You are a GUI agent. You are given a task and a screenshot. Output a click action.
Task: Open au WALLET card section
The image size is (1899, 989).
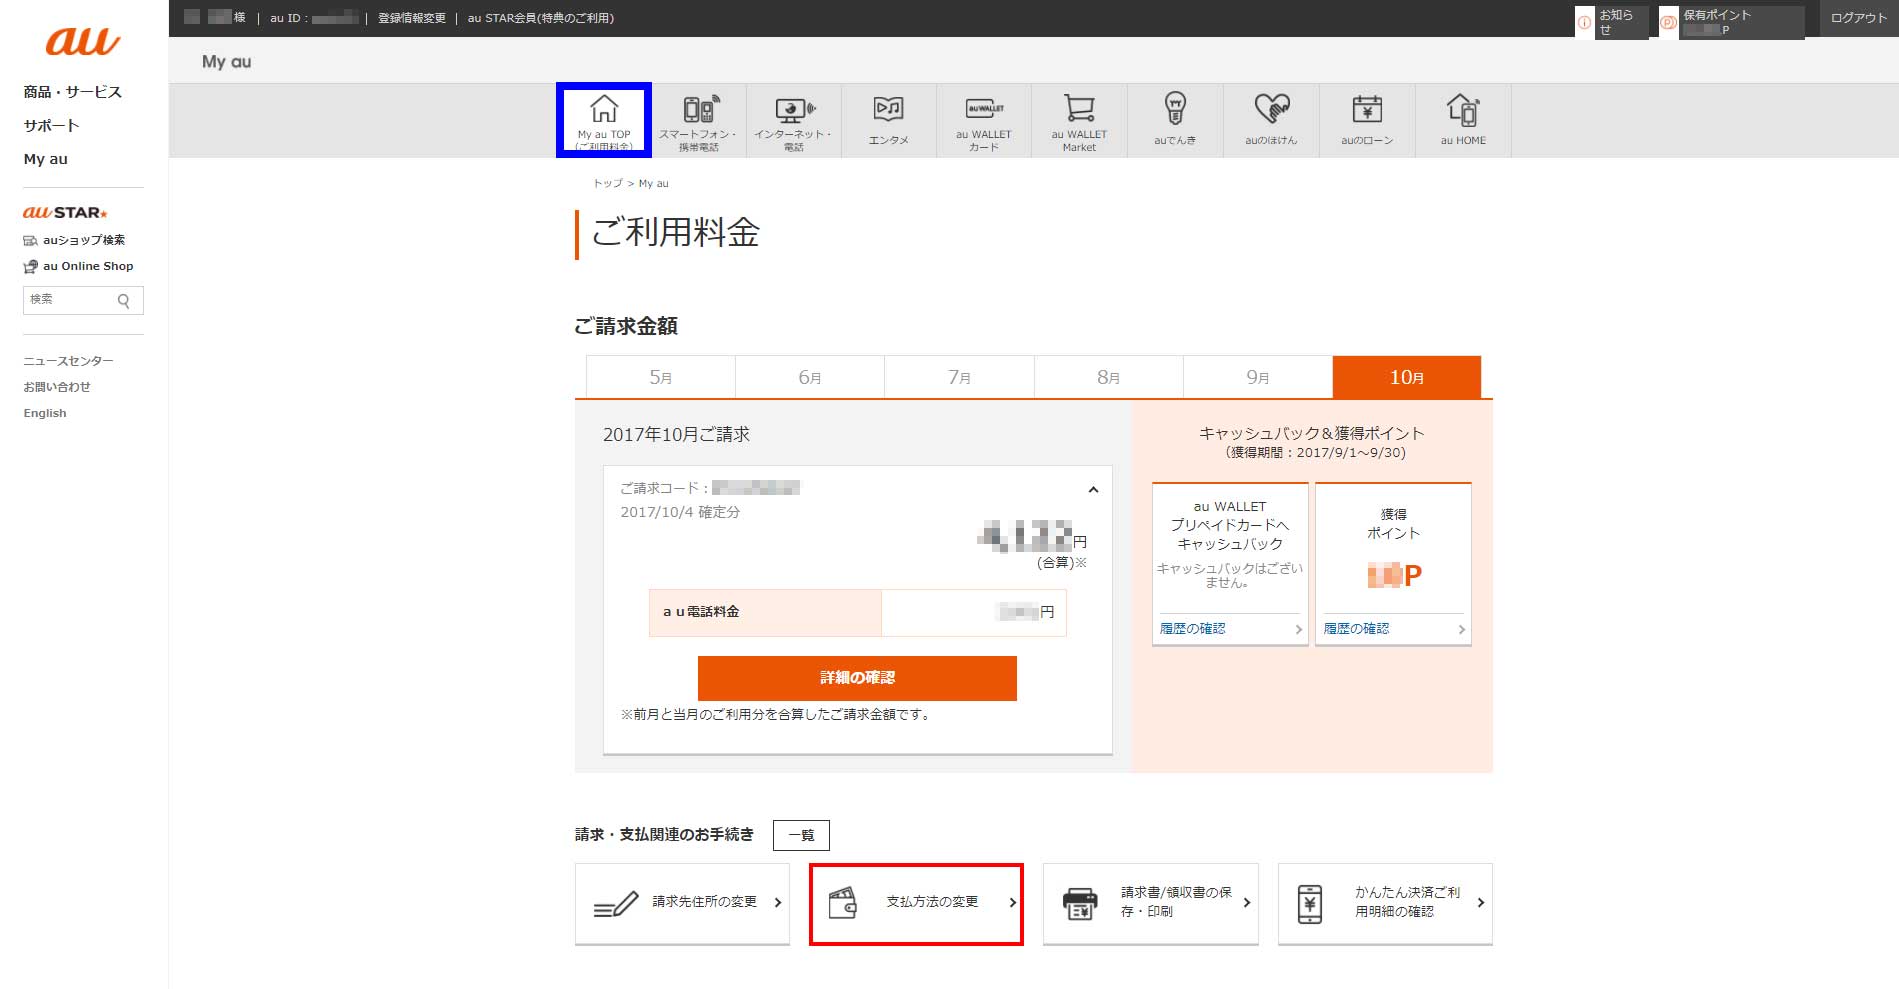tap(984, 120)
